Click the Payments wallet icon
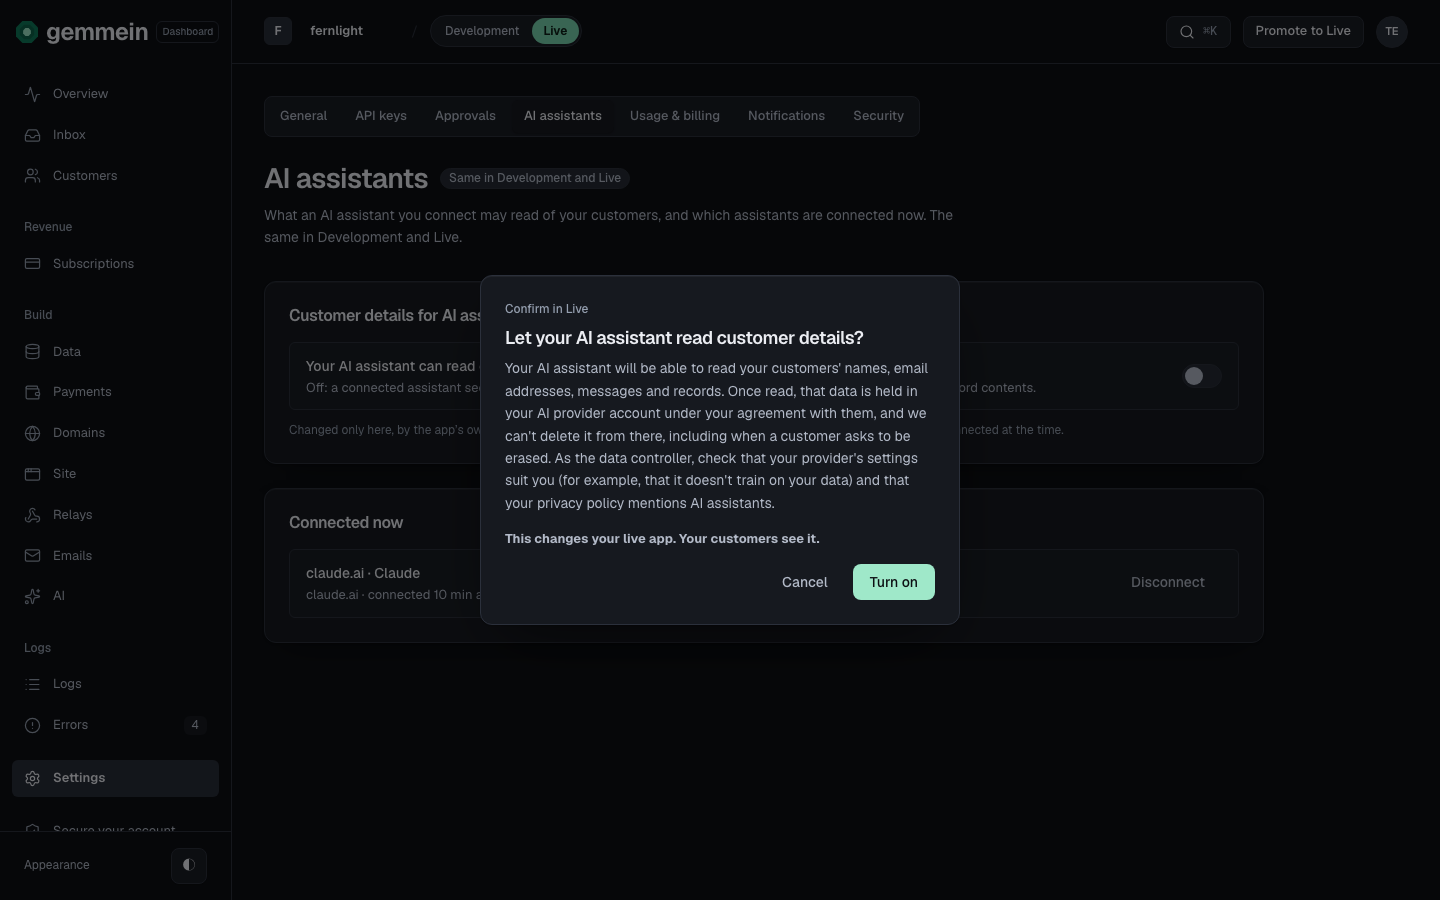This screenshot has height=900, width=1440. pyautogui.click(x=33, y=392)
